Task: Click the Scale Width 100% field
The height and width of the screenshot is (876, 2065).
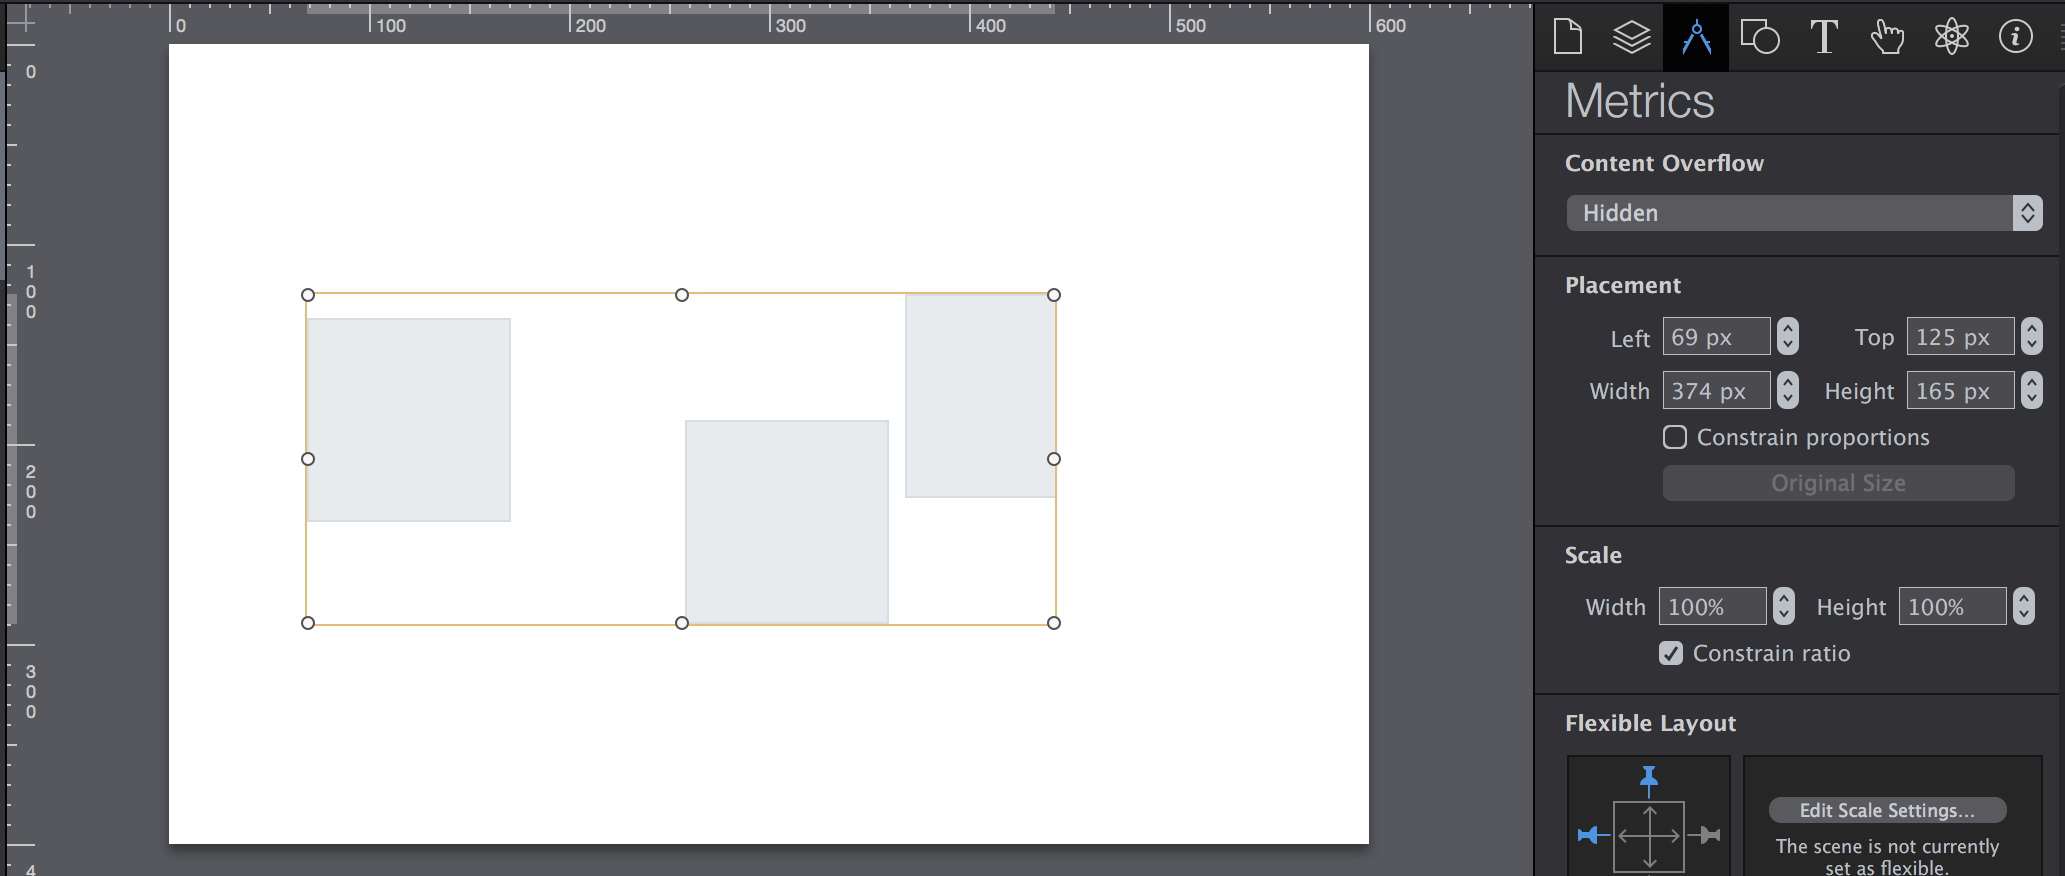Action: [1712, 606]
